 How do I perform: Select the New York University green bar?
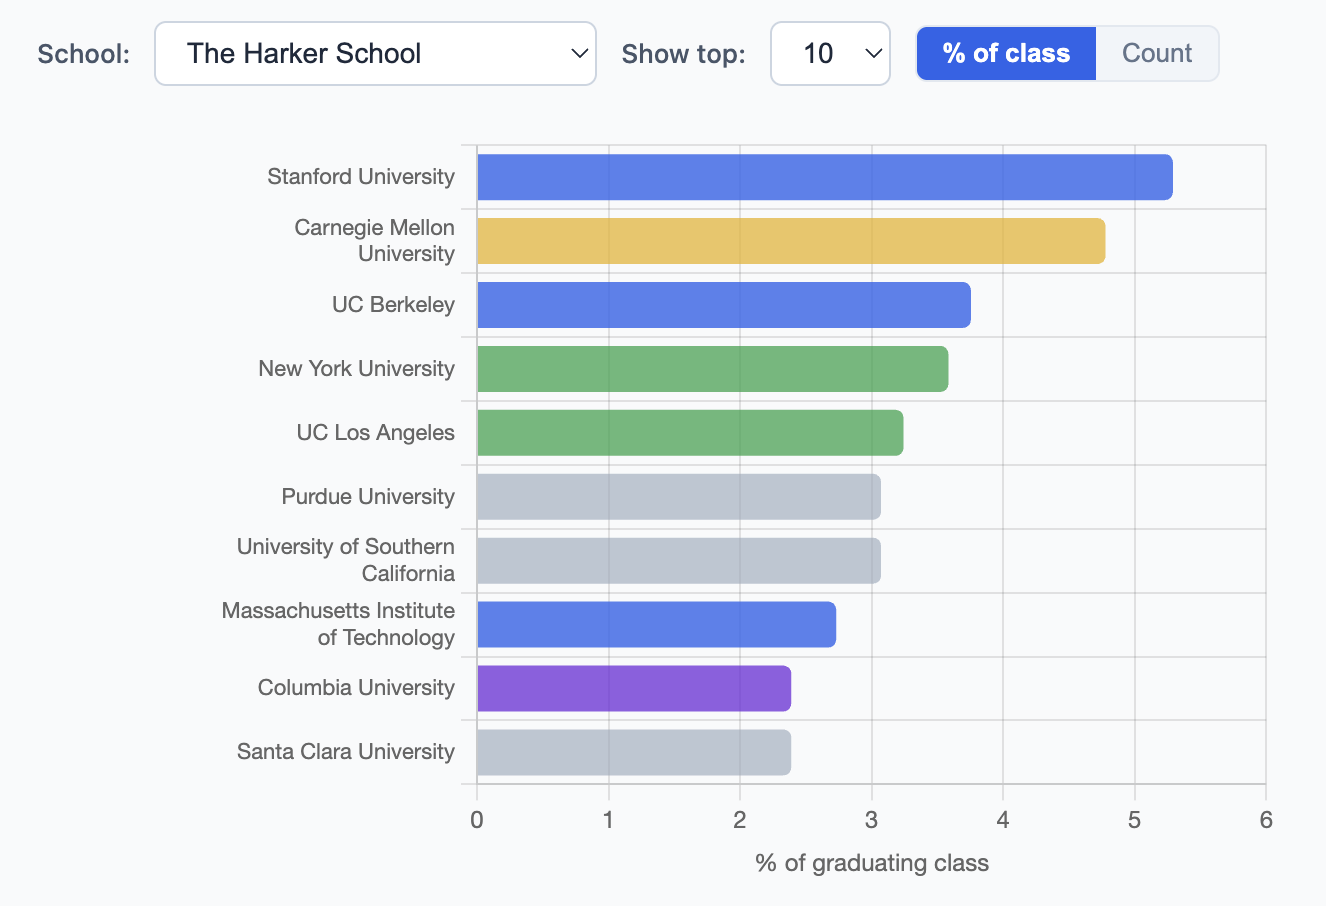click(710, 368)
